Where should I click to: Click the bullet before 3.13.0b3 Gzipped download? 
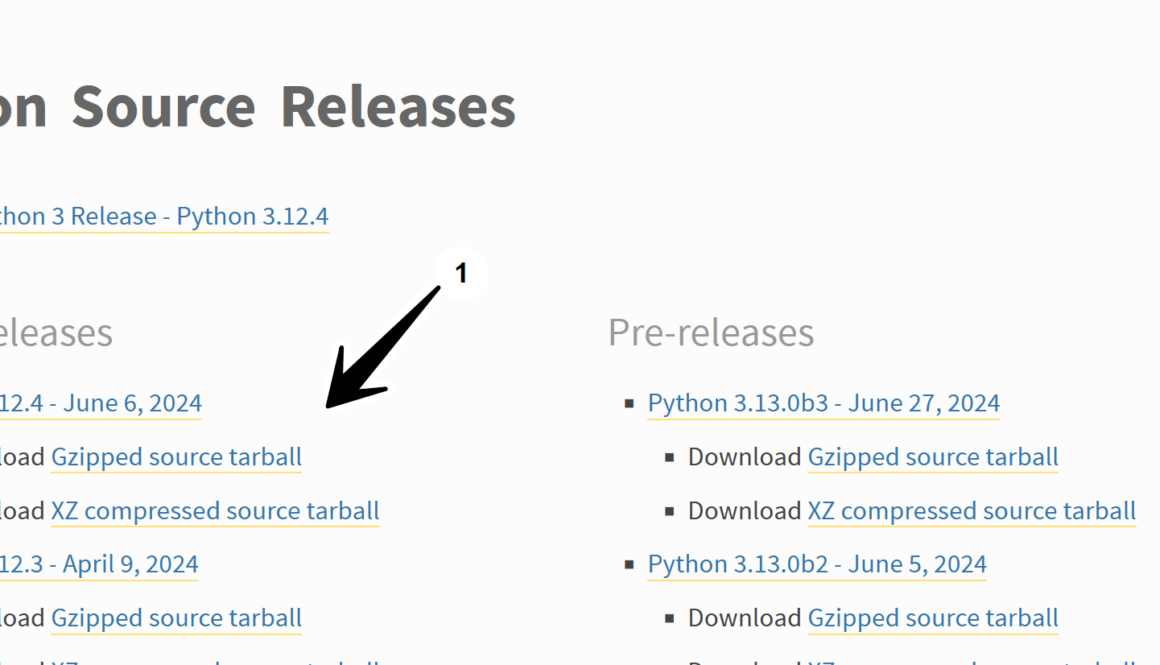pyautogui.click(x=669, y=458)
